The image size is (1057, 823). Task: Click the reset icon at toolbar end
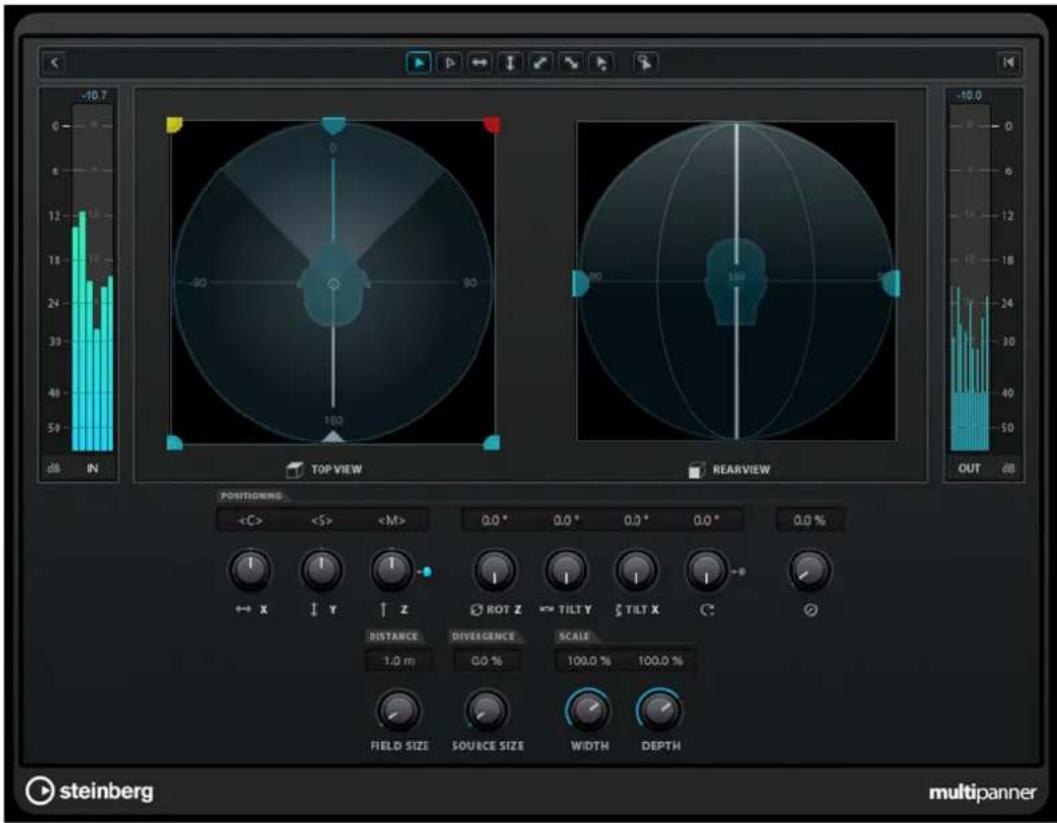(1008, 62)
